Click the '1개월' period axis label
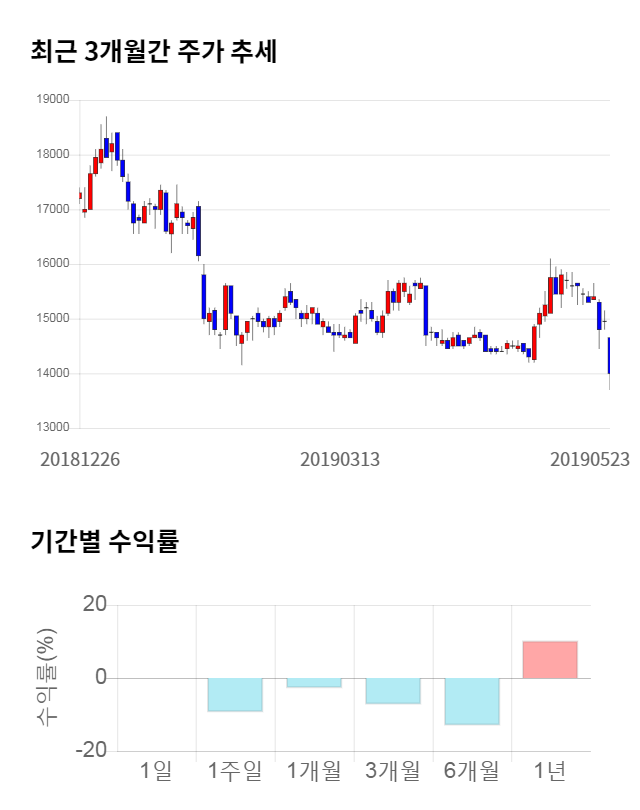The height and width of the screenshot is (810, 640). point(314,771)
